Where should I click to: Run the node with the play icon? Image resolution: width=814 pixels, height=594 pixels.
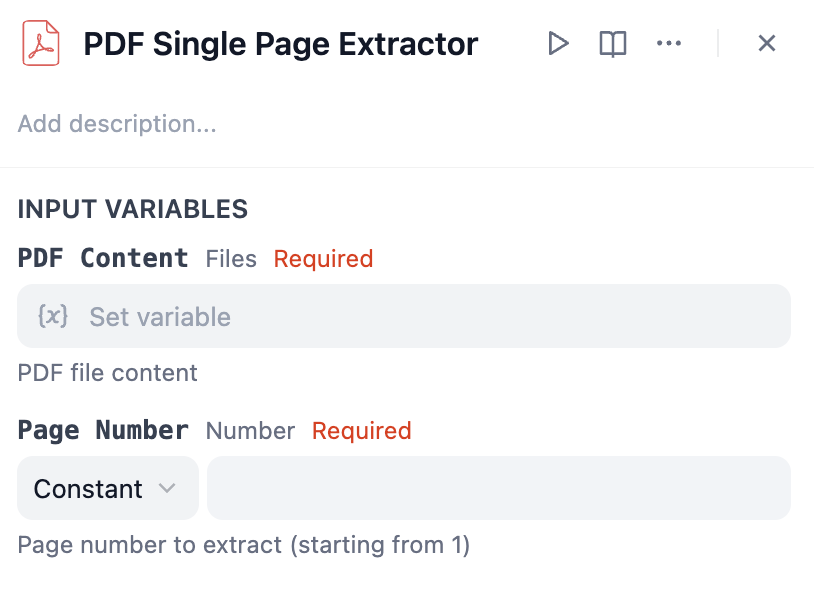558,43
